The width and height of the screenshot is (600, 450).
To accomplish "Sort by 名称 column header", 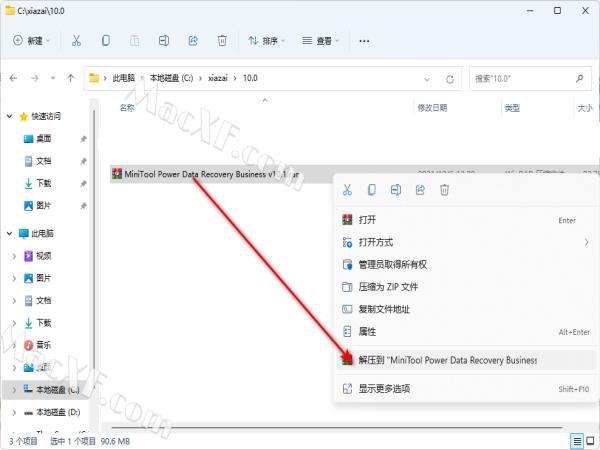I will [127, 108].
